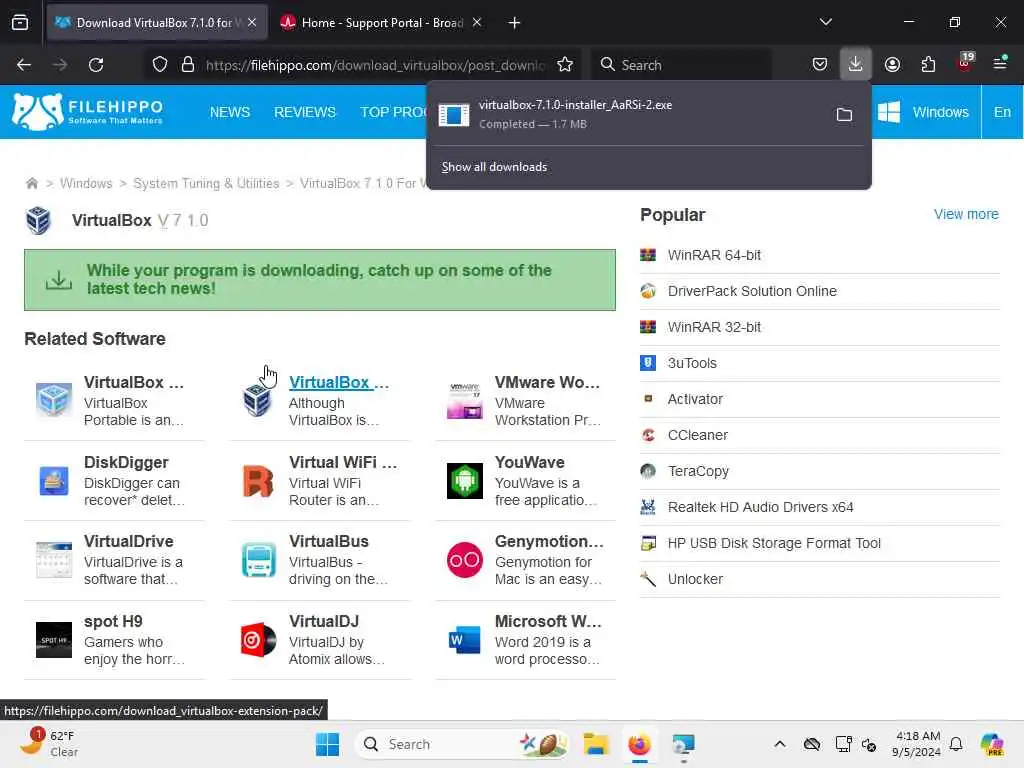Click System Tuning & Utilities breadcrumb
Screen dimensions: 1024x768
pos(206,184)
